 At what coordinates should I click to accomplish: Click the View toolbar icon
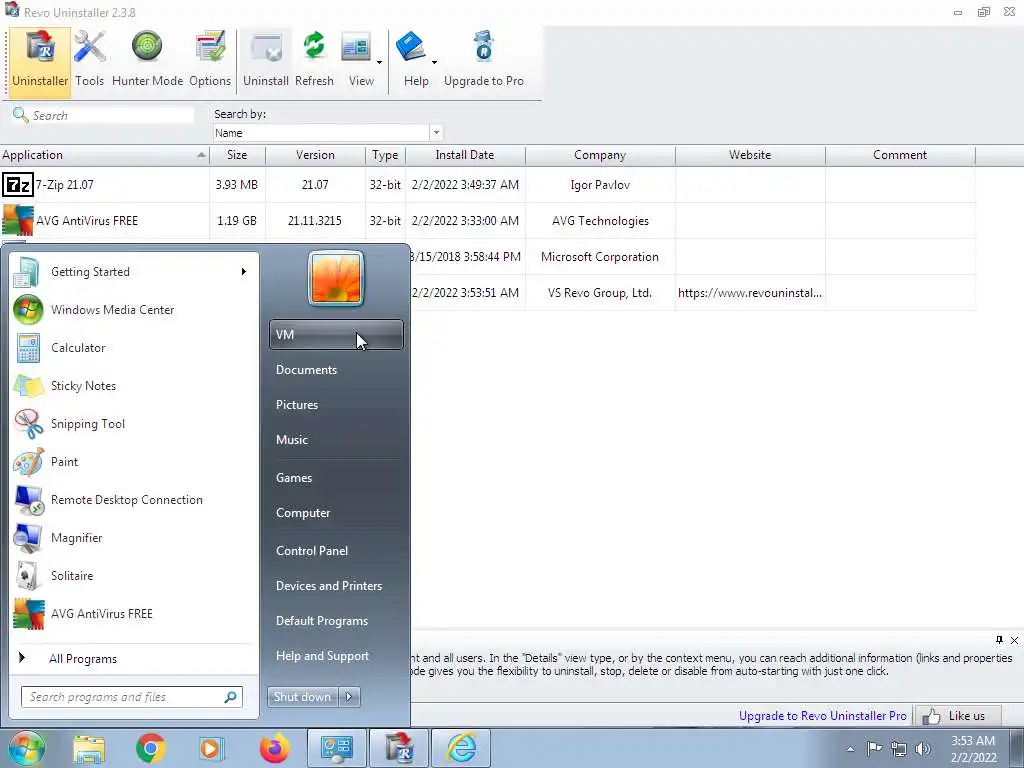point(357,59)
